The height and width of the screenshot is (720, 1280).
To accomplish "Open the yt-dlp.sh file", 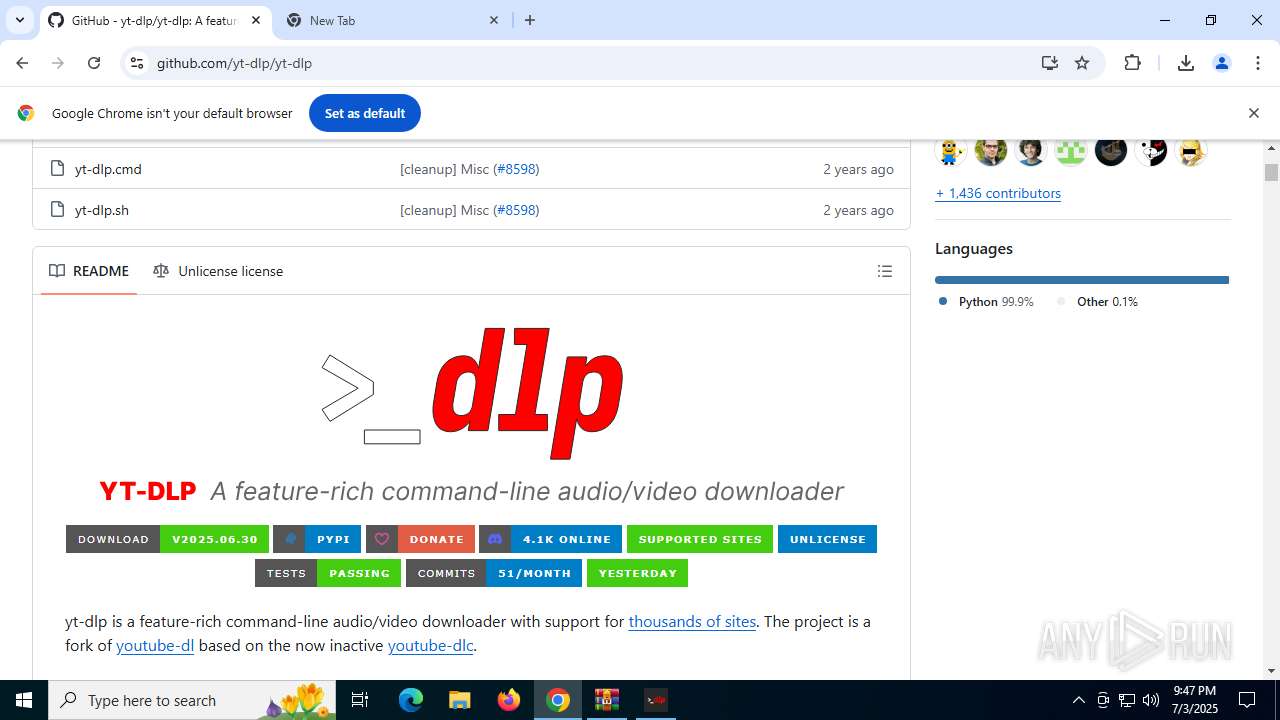I will (102, 210).
